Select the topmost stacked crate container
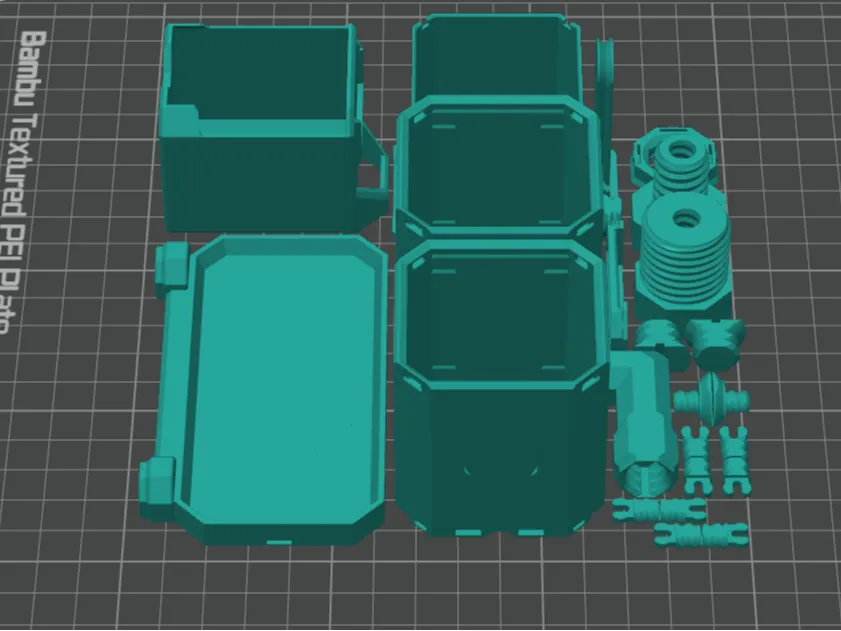This screenshot has width=841, height=631. [490, 50]
